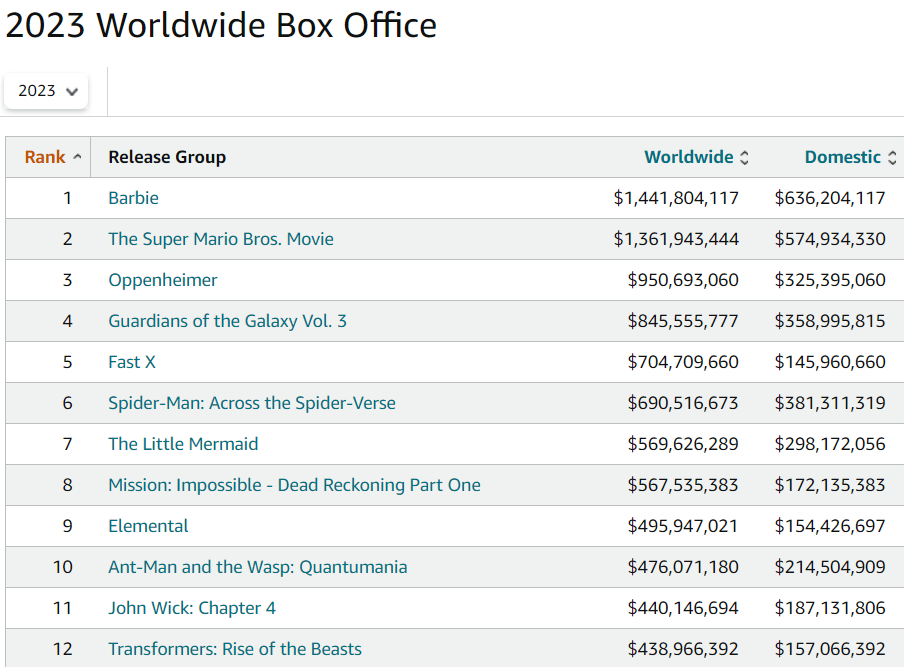Sort table by Rank column header
This screenshot has width=904, height=667.
coord(45,157)
